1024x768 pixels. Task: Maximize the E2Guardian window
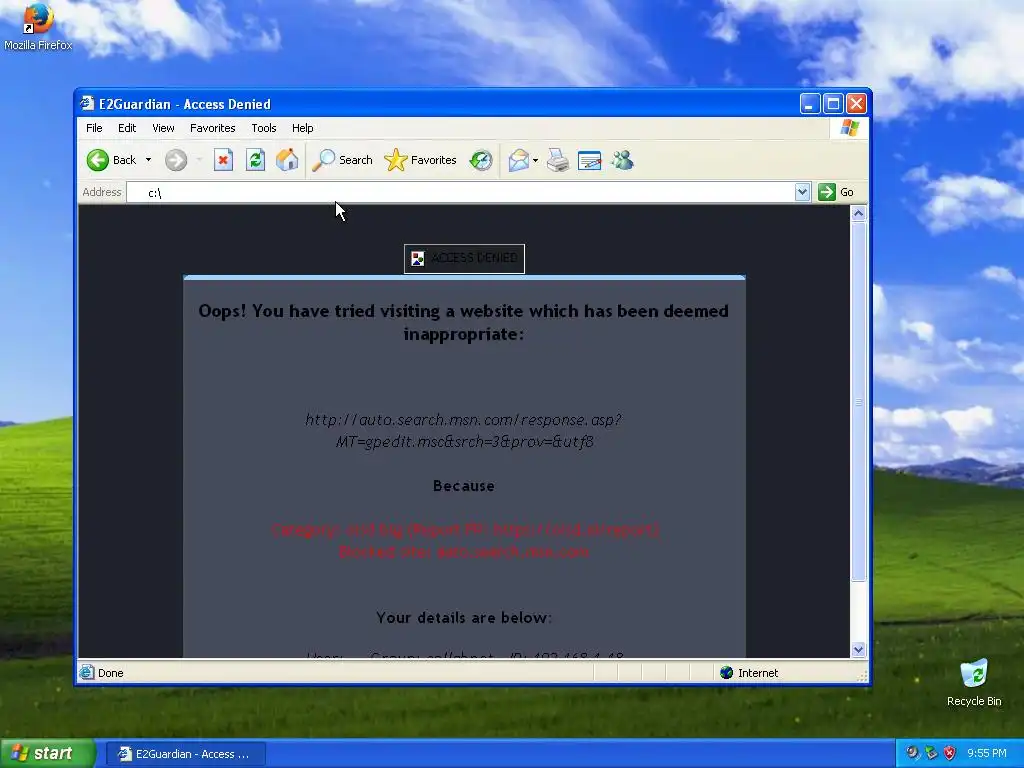[833, 103]
